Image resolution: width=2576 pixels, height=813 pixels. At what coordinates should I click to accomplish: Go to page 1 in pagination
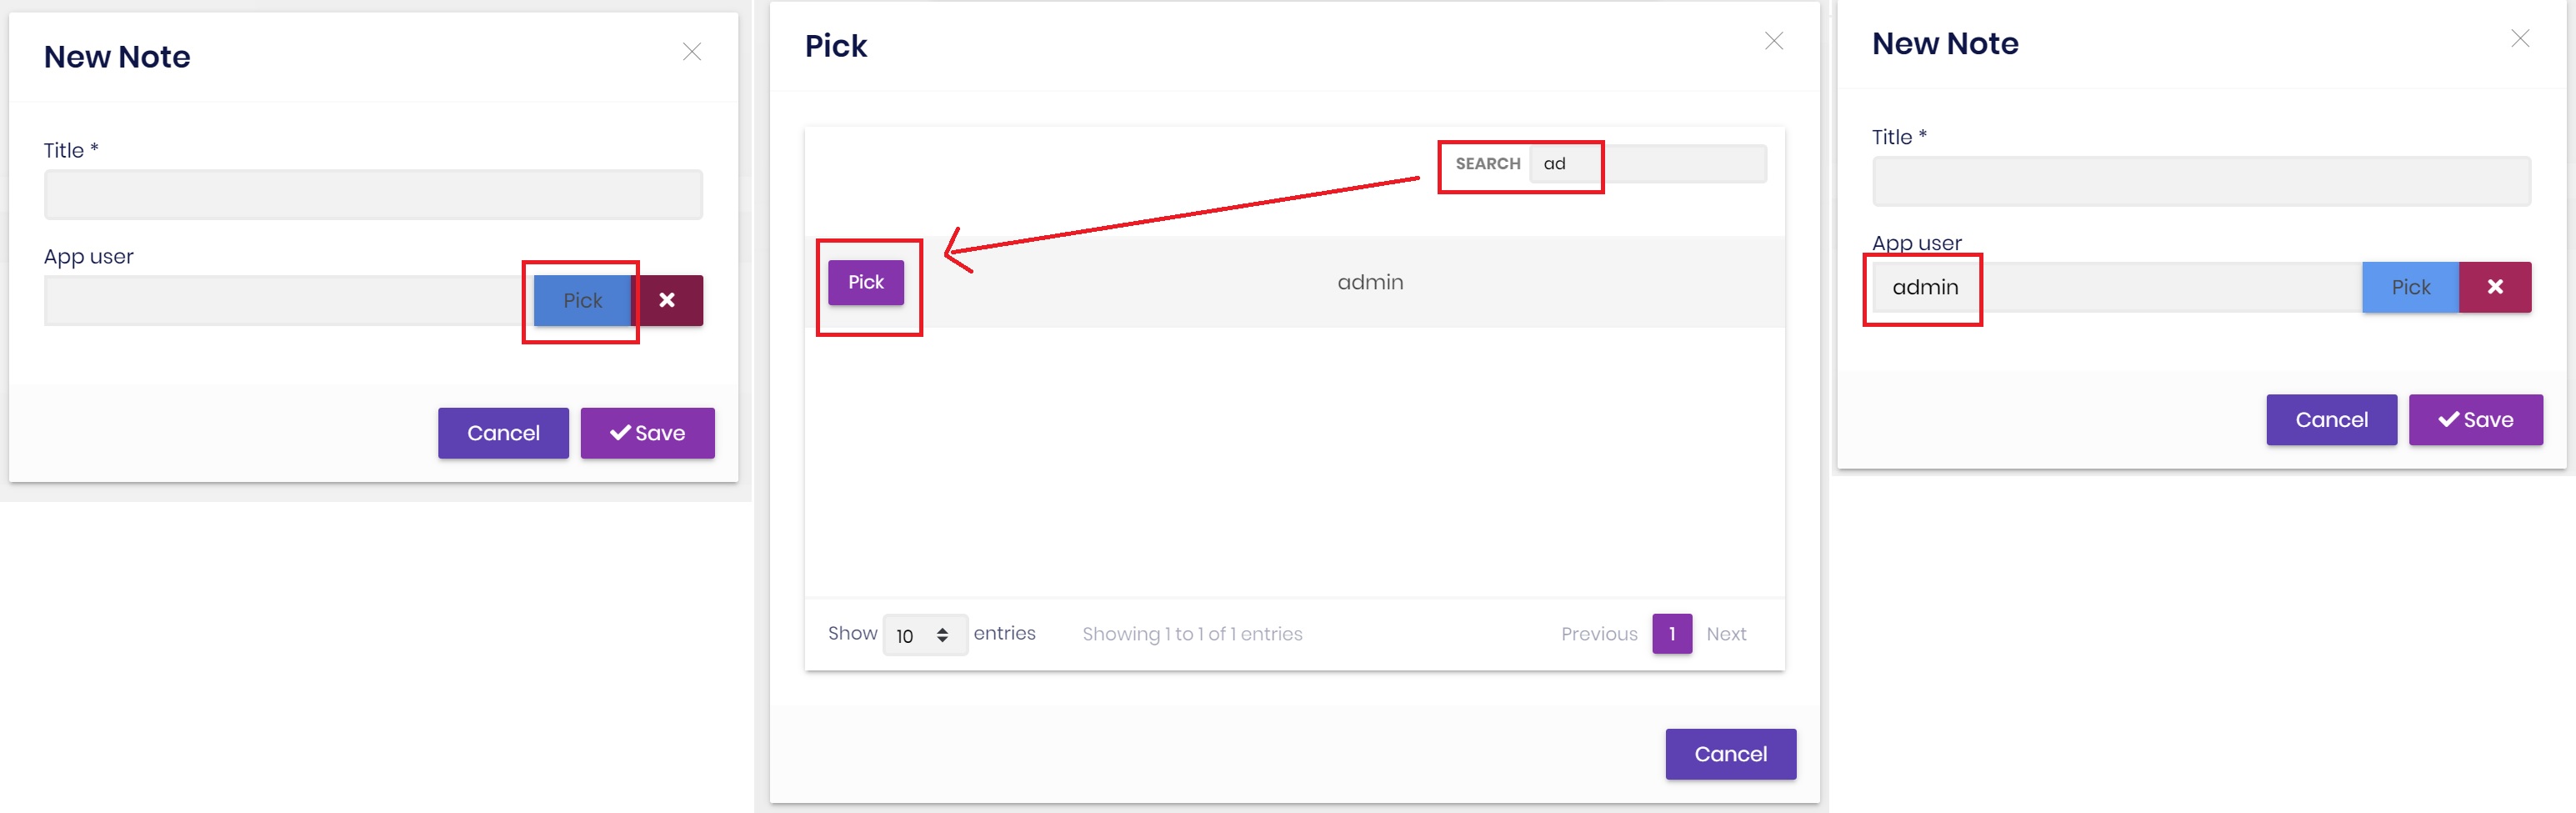tap(1671, 634)
